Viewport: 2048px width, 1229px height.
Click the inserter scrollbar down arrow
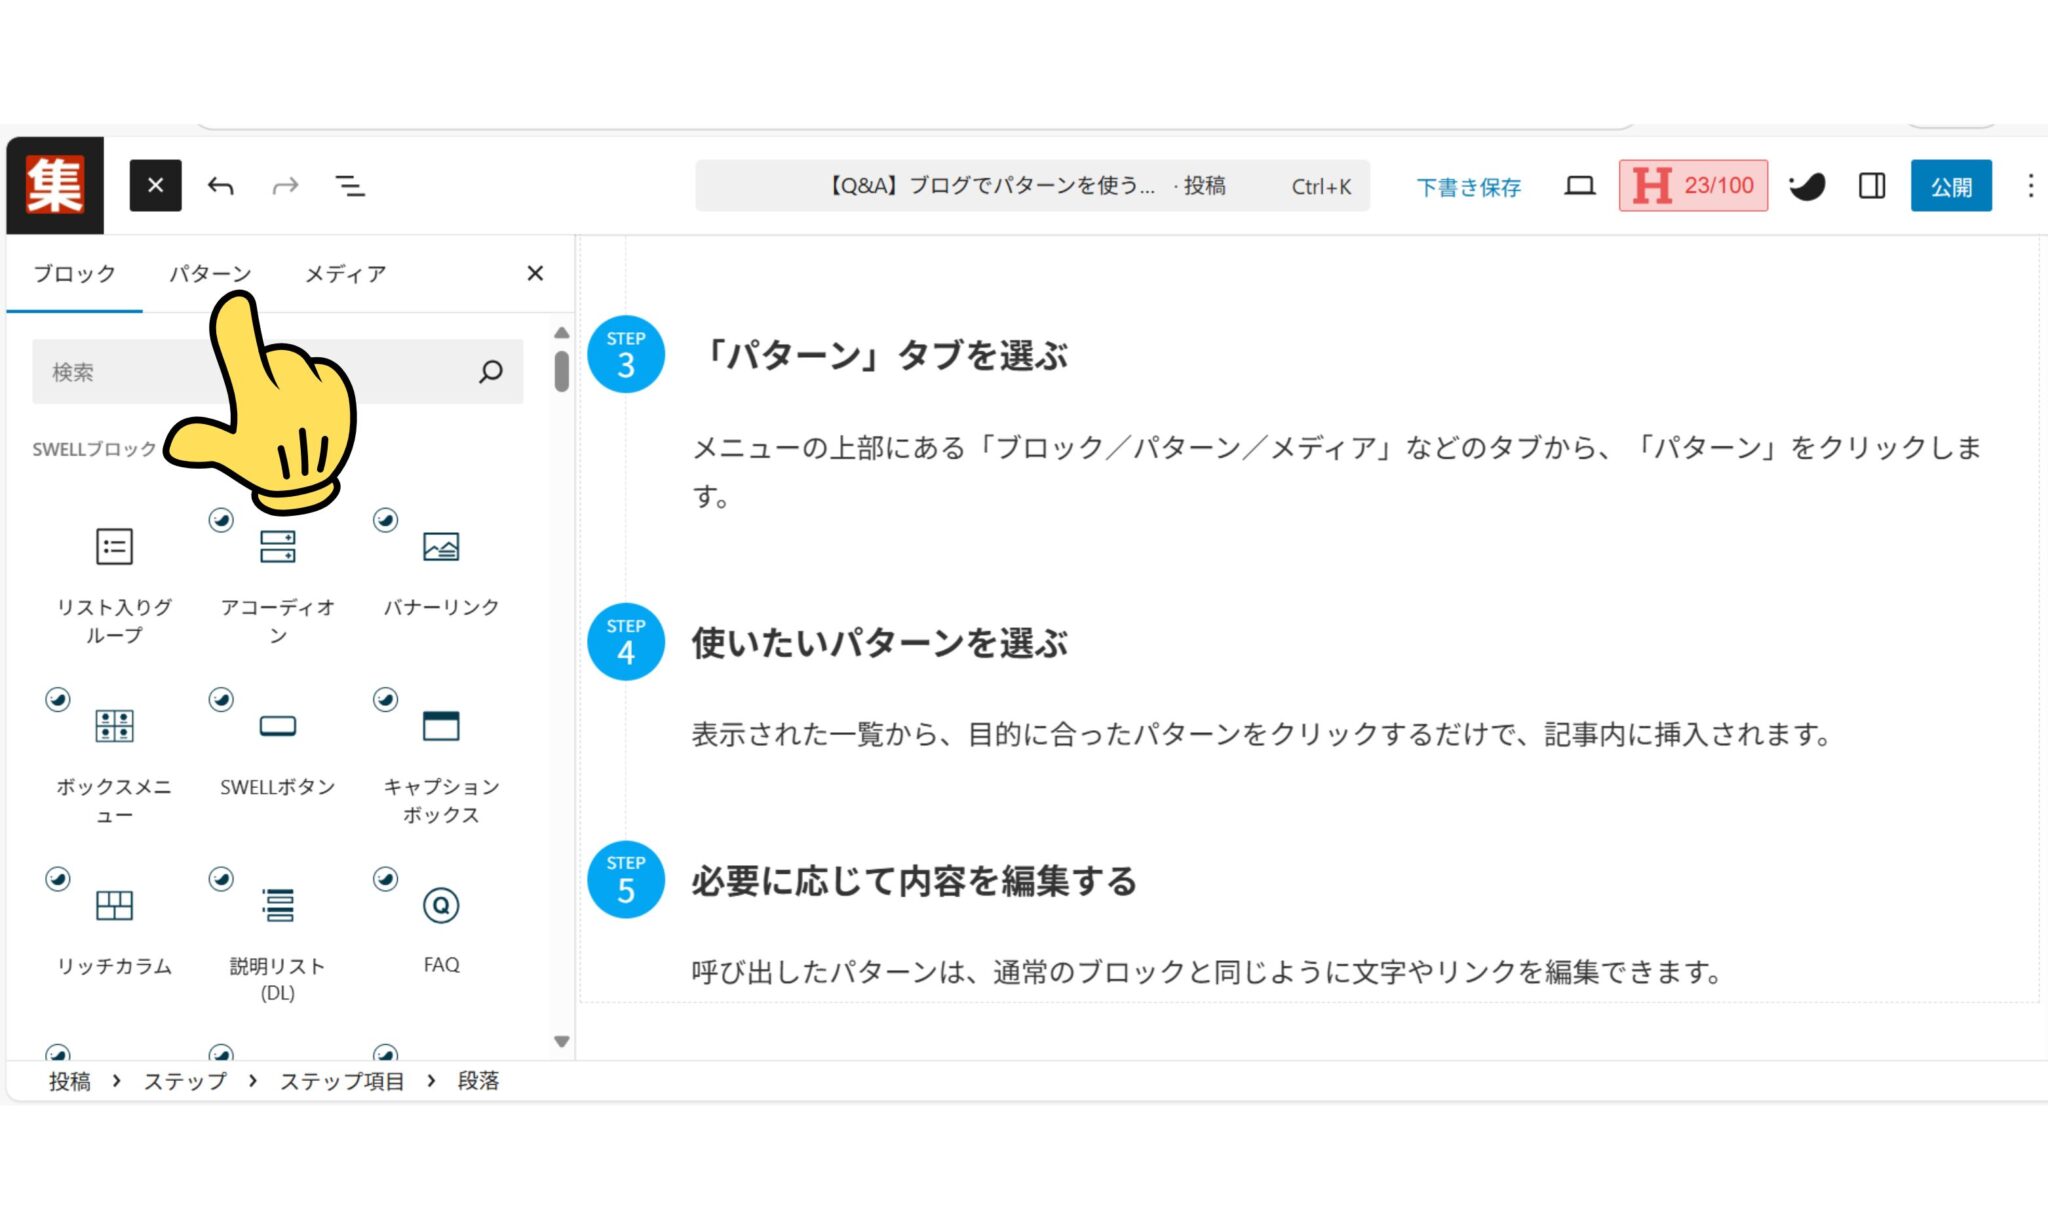click(x=562, y=1041)
